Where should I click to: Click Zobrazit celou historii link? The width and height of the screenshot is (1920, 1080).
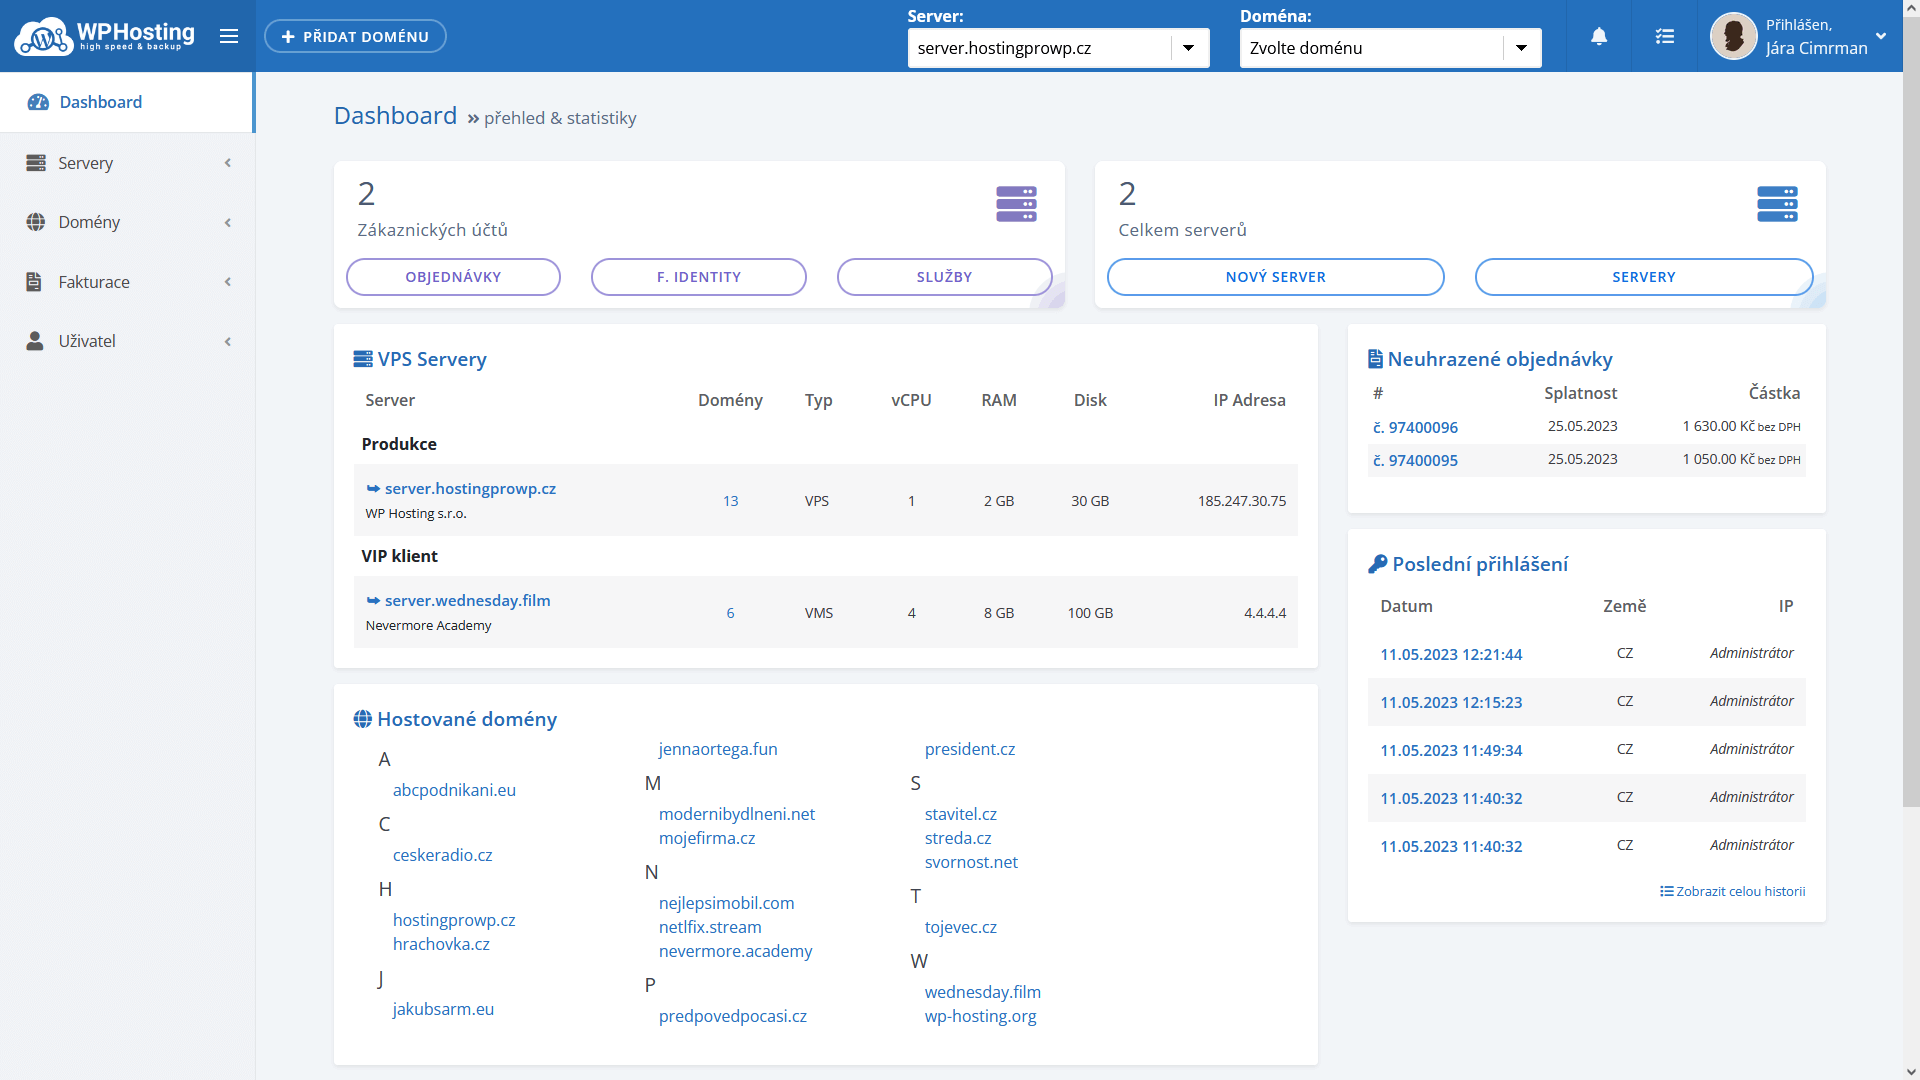1740,891
